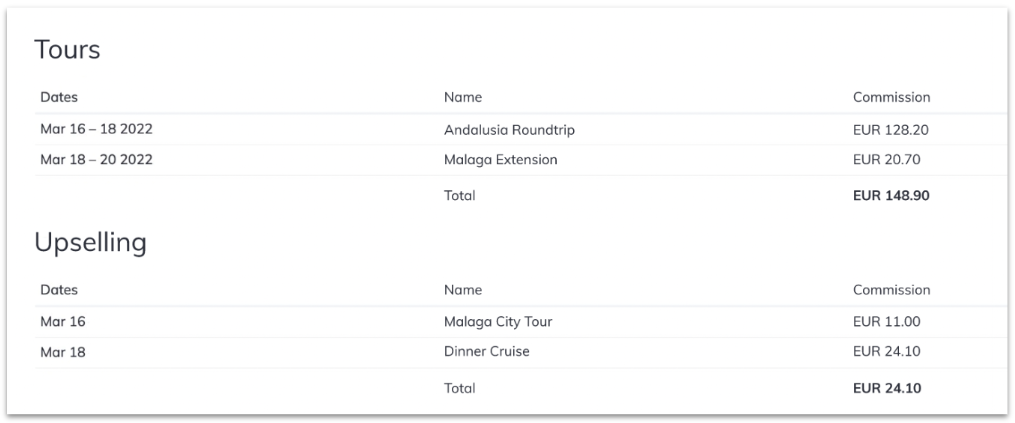Click Dates column header in Upselling table
This screenshot has height=423, width=1015.
(x=59, y=290)
